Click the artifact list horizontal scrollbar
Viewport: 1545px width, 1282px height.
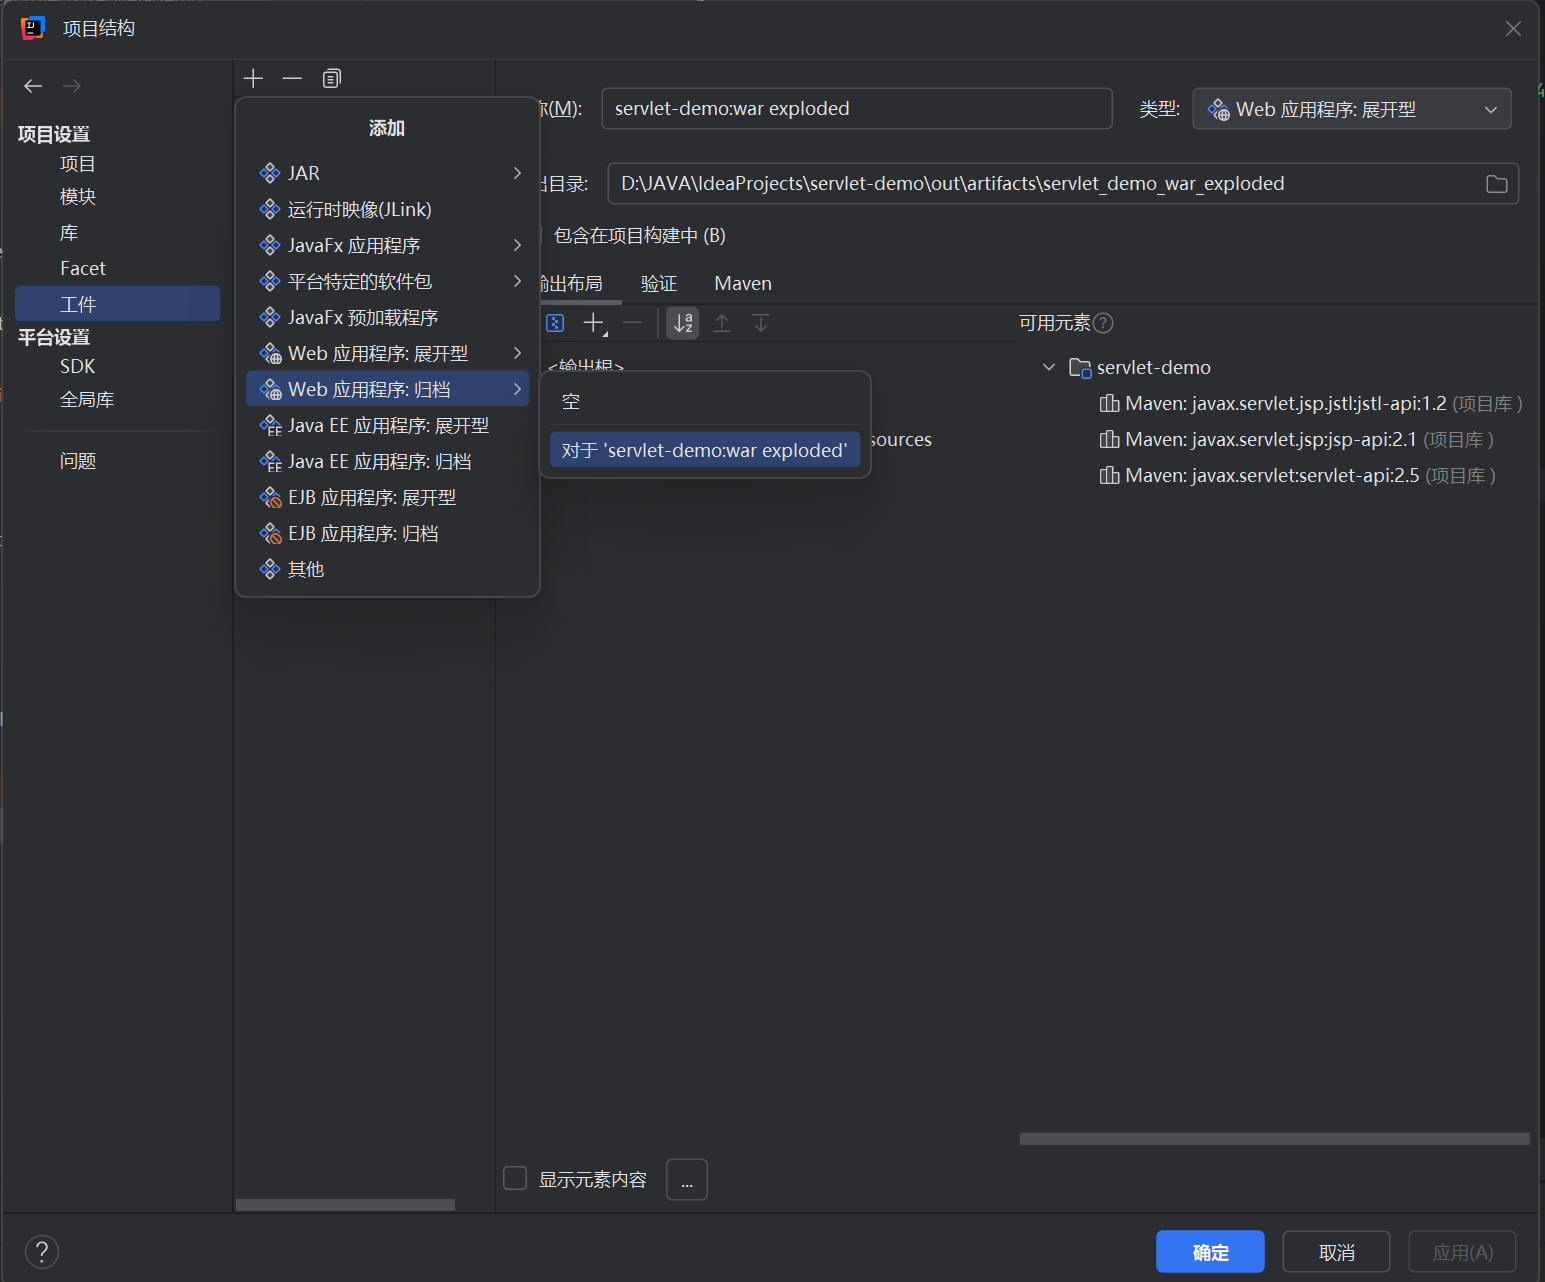(345, 1205)
